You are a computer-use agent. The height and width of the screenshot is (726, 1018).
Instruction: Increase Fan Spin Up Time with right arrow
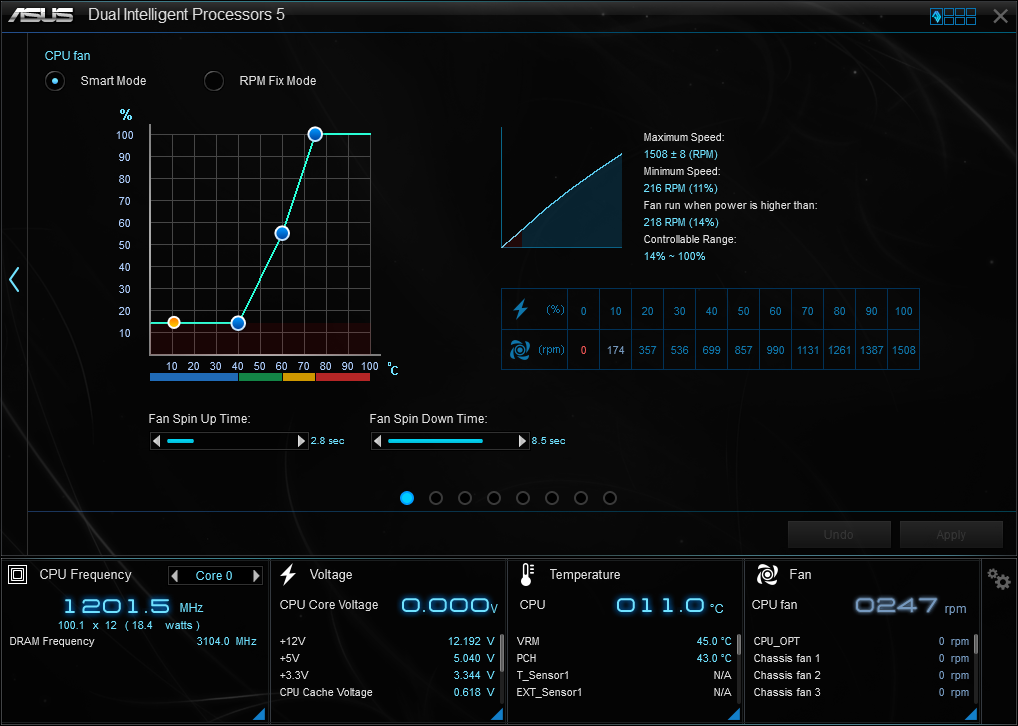[301, 441]
